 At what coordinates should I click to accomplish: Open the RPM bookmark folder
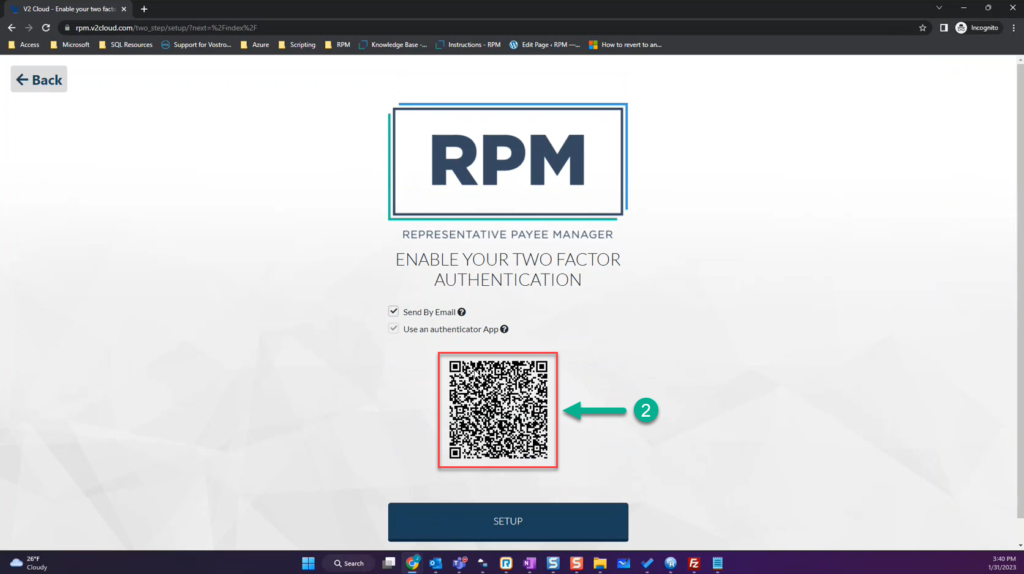click(x=338, y=45)
